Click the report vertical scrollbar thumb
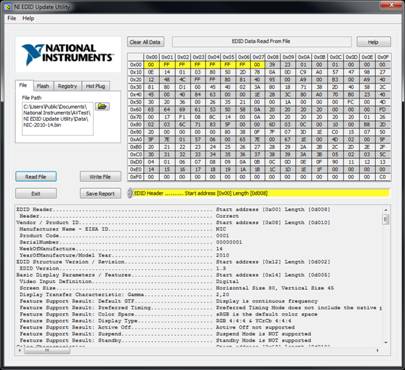Image resolution: width=405 pixels, height=370 pixels. pos(386,219)
